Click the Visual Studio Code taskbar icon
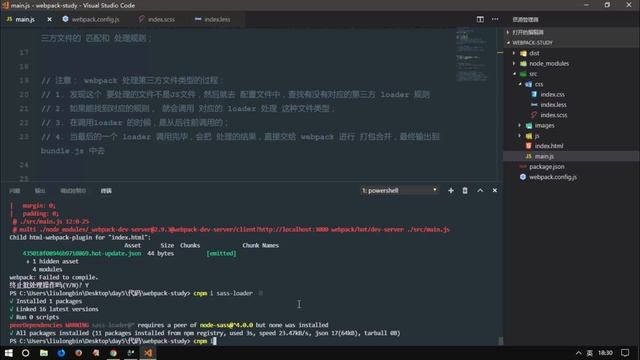Viewport: 640px width, 360px height. coord(148,353)
